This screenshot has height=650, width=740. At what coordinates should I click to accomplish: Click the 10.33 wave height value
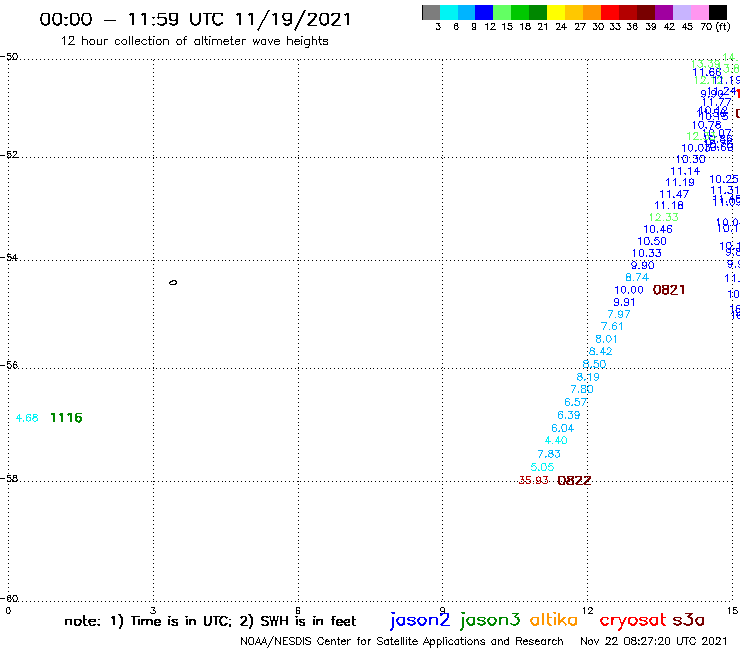pyautogui.click(x=647, y=253)
